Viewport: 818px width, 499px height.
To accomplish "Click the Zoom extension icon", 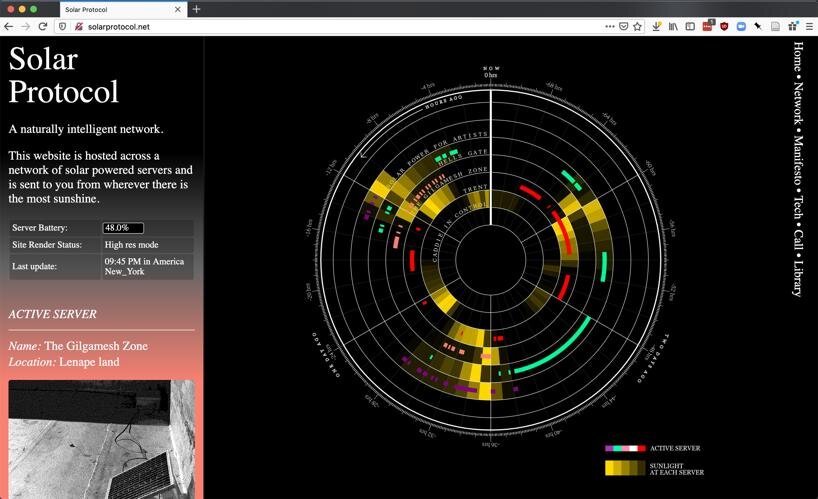I will click(741, 27).
